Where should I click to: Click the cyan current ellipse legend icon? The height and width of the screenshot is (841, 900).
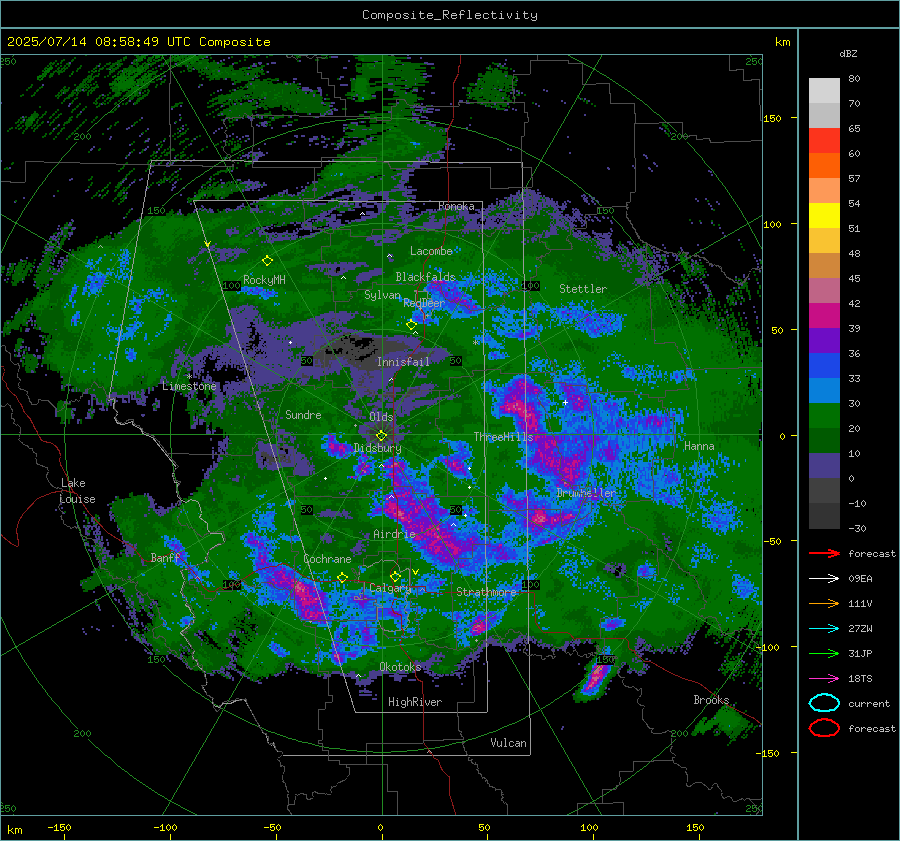tap(824, 703)
